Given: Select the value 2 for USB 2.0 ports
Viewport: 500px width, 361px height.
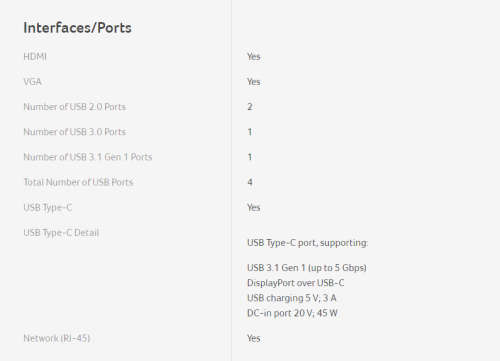Looking at the screenshot, I should (x=250, y=107).
